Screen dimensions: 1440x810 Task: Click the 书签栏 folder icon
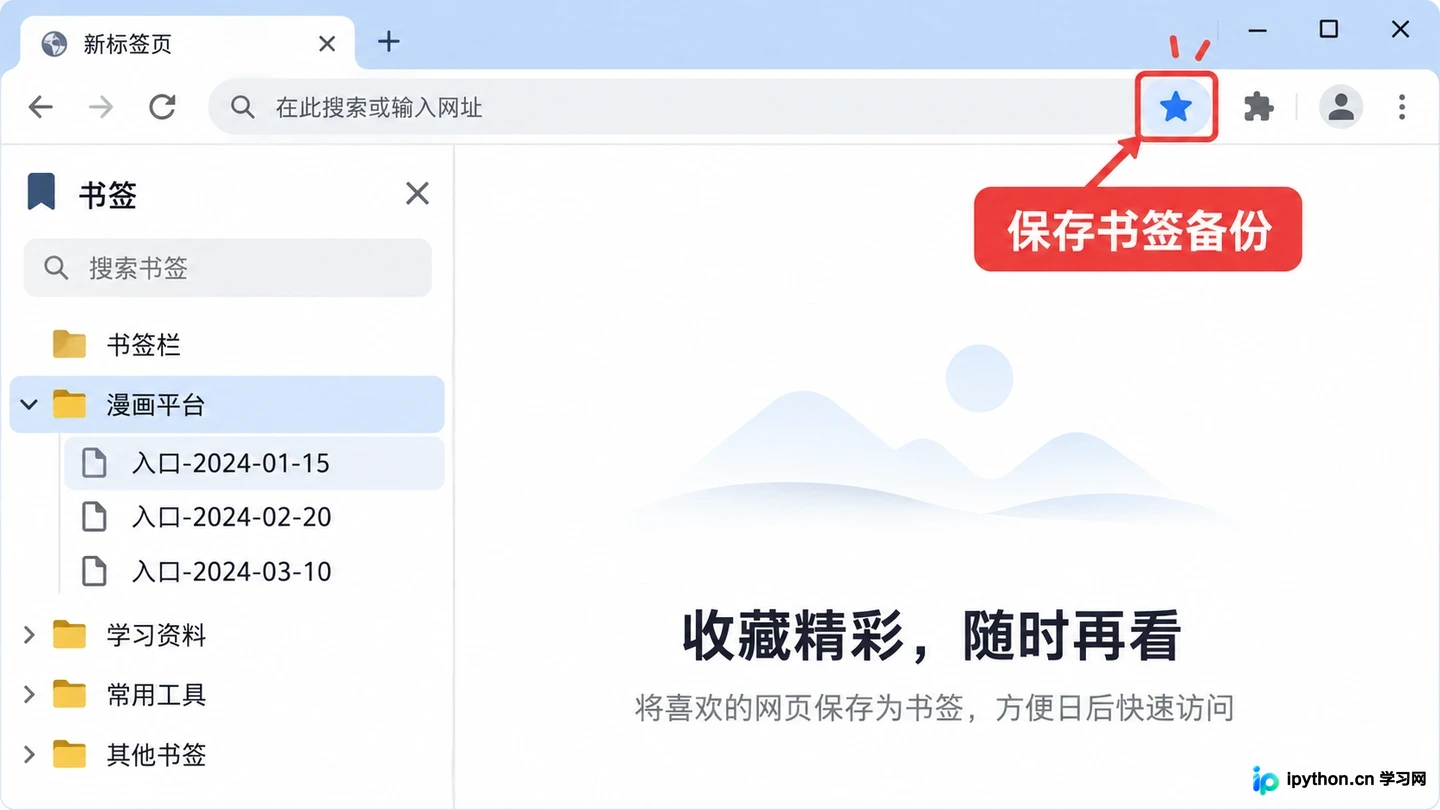tap(69, 344)
